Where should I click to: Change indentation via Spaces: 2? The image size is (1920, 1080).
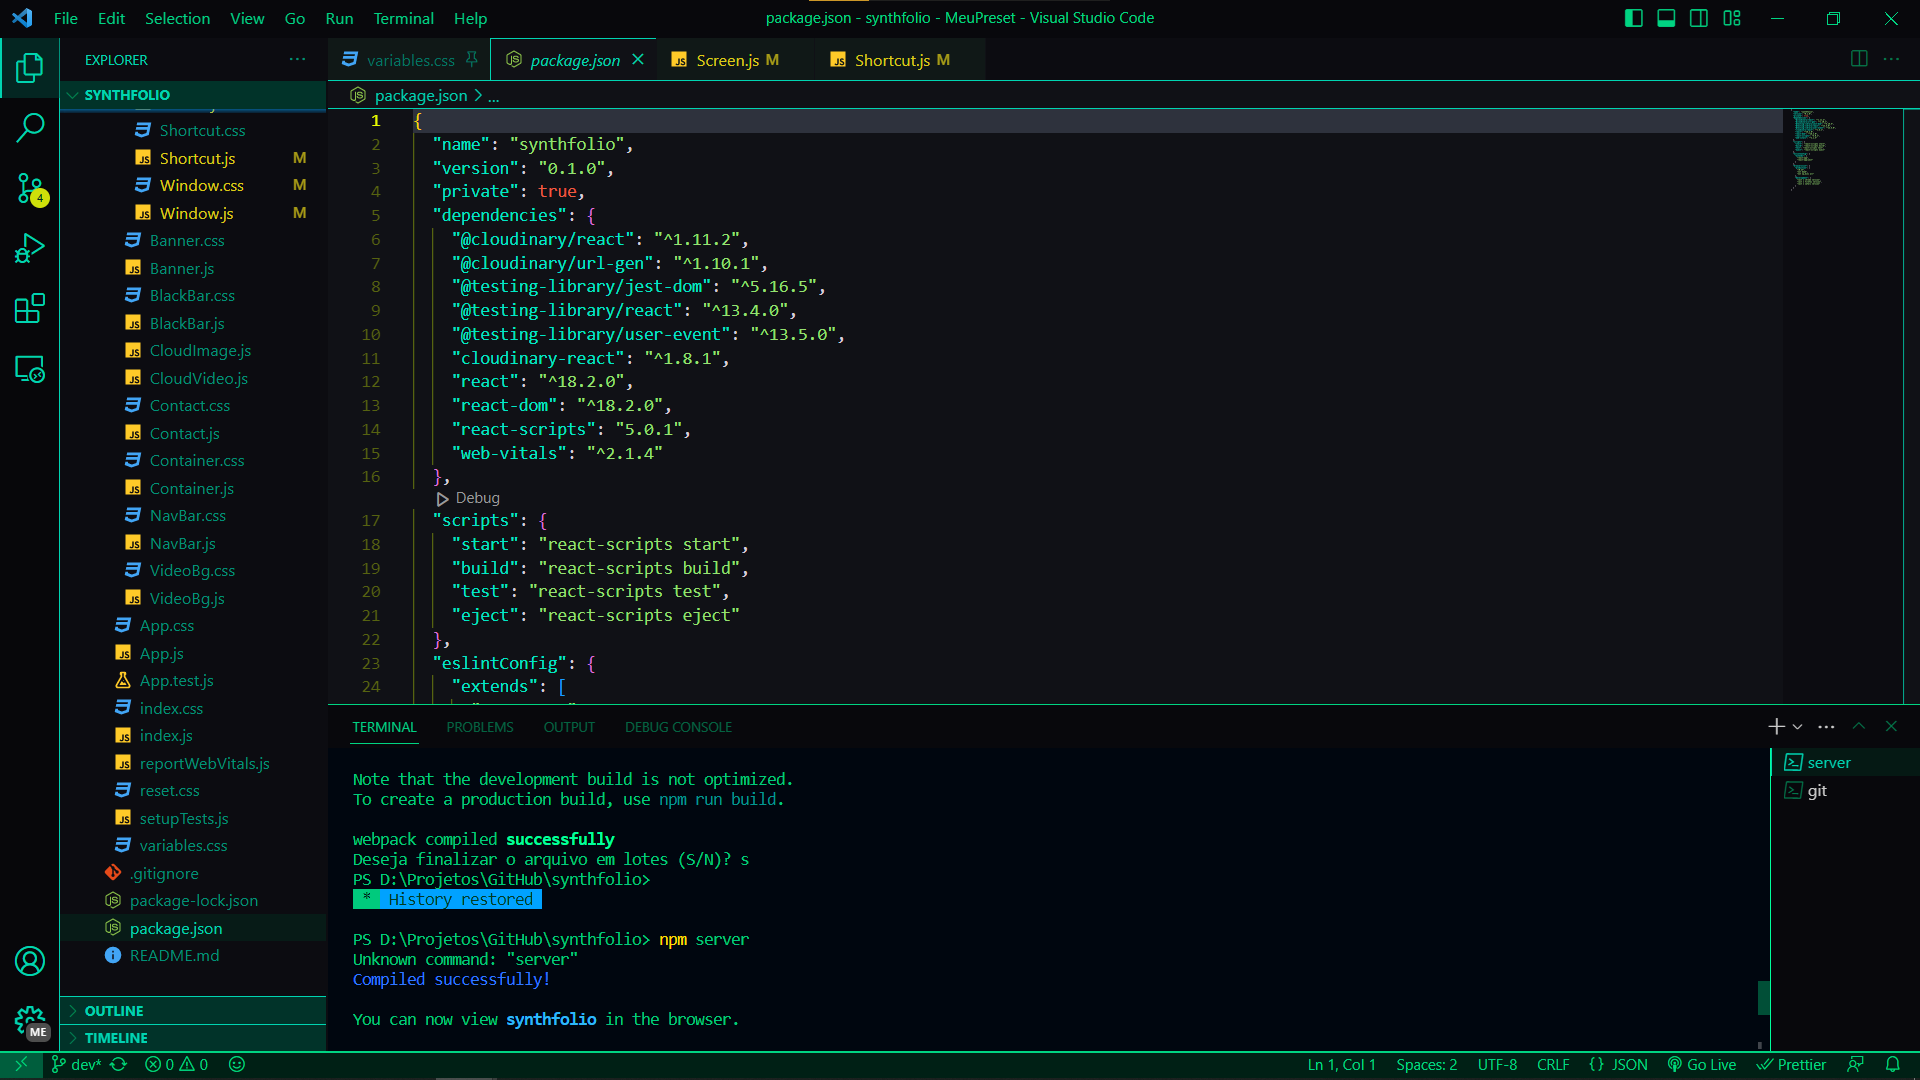click(x=1427, y=1064)
